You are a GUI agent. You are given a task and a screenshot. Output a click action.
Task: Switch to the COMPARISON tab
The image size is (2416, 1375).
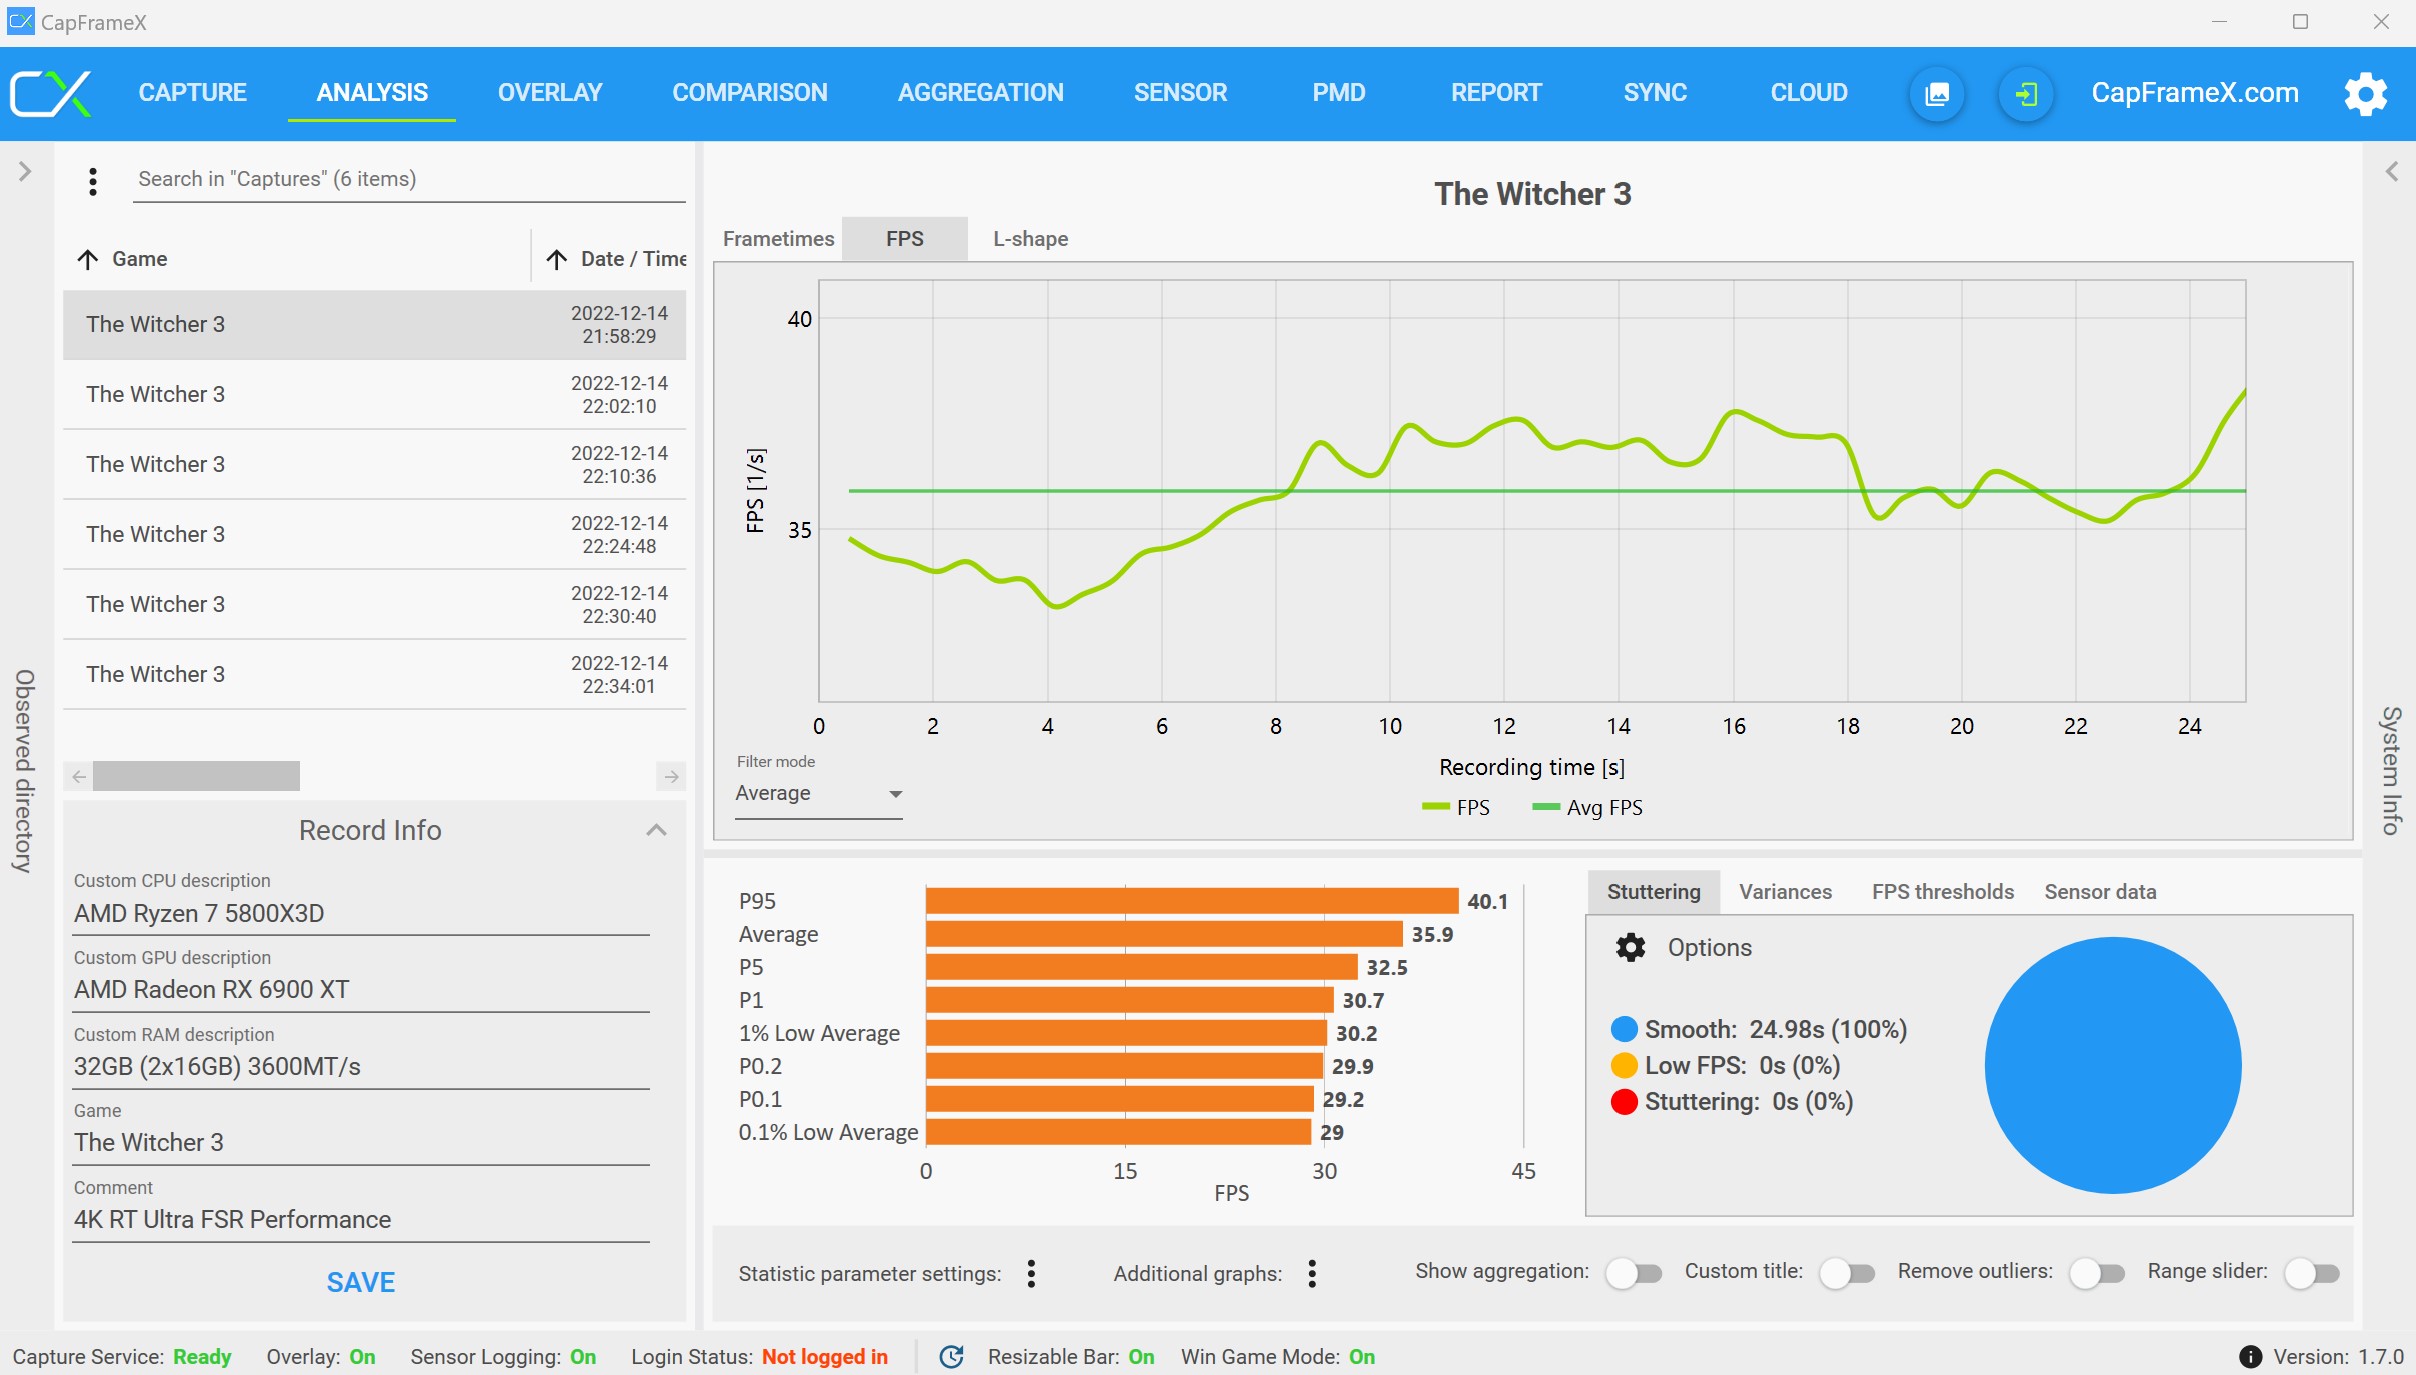point(749,93)
